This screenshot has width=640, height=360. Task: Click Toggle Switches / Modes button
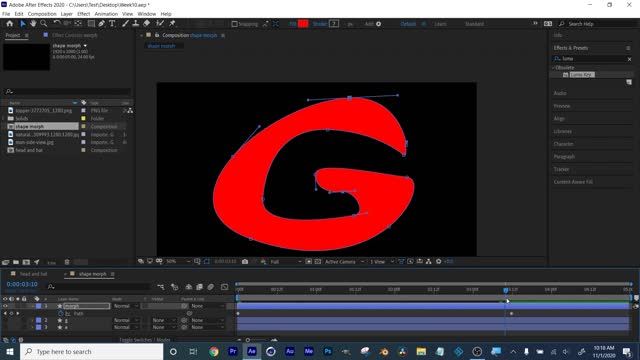point(145,340)
